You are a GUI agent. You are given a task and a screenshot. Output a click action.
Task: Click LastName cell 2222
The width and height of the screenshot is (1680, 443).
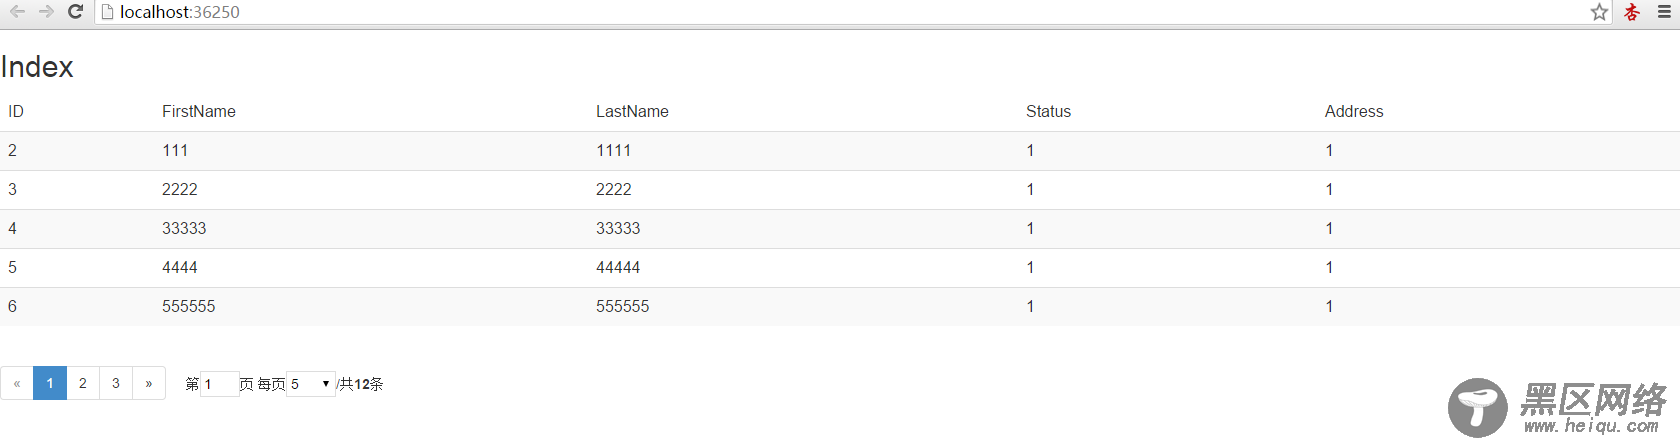(x=614, y=189)
